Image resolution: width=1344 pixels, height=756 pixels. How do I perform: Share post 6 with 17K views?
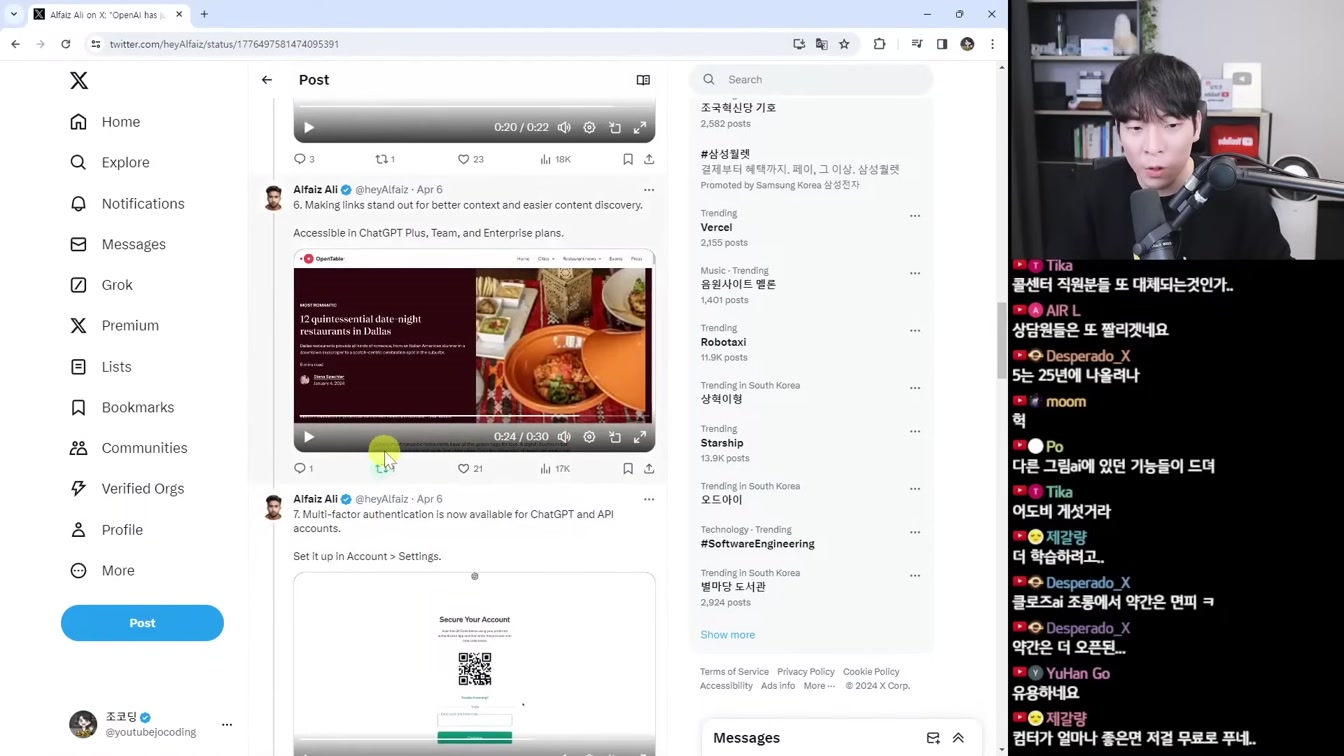tap(649, 468)
